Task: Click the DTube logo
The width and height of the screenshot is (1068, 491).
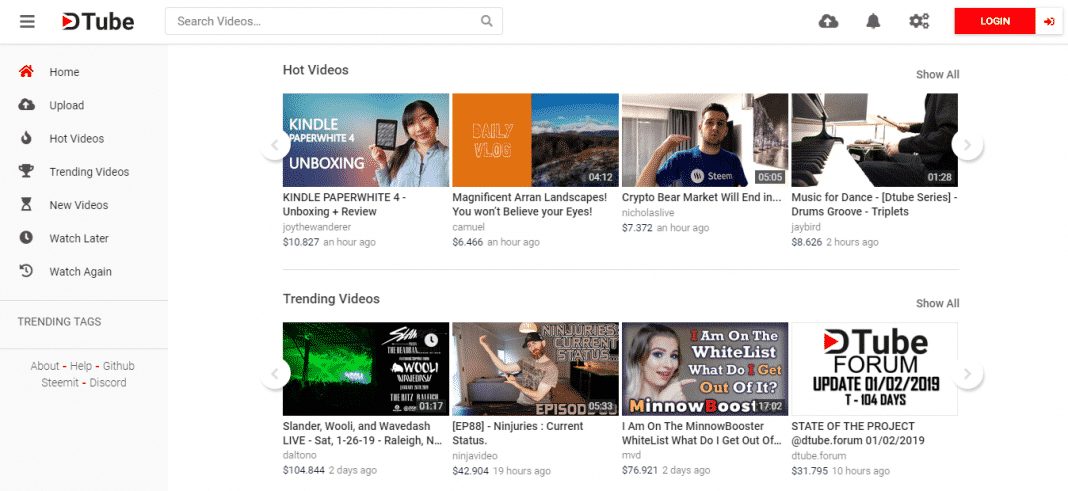Action: 97,21
